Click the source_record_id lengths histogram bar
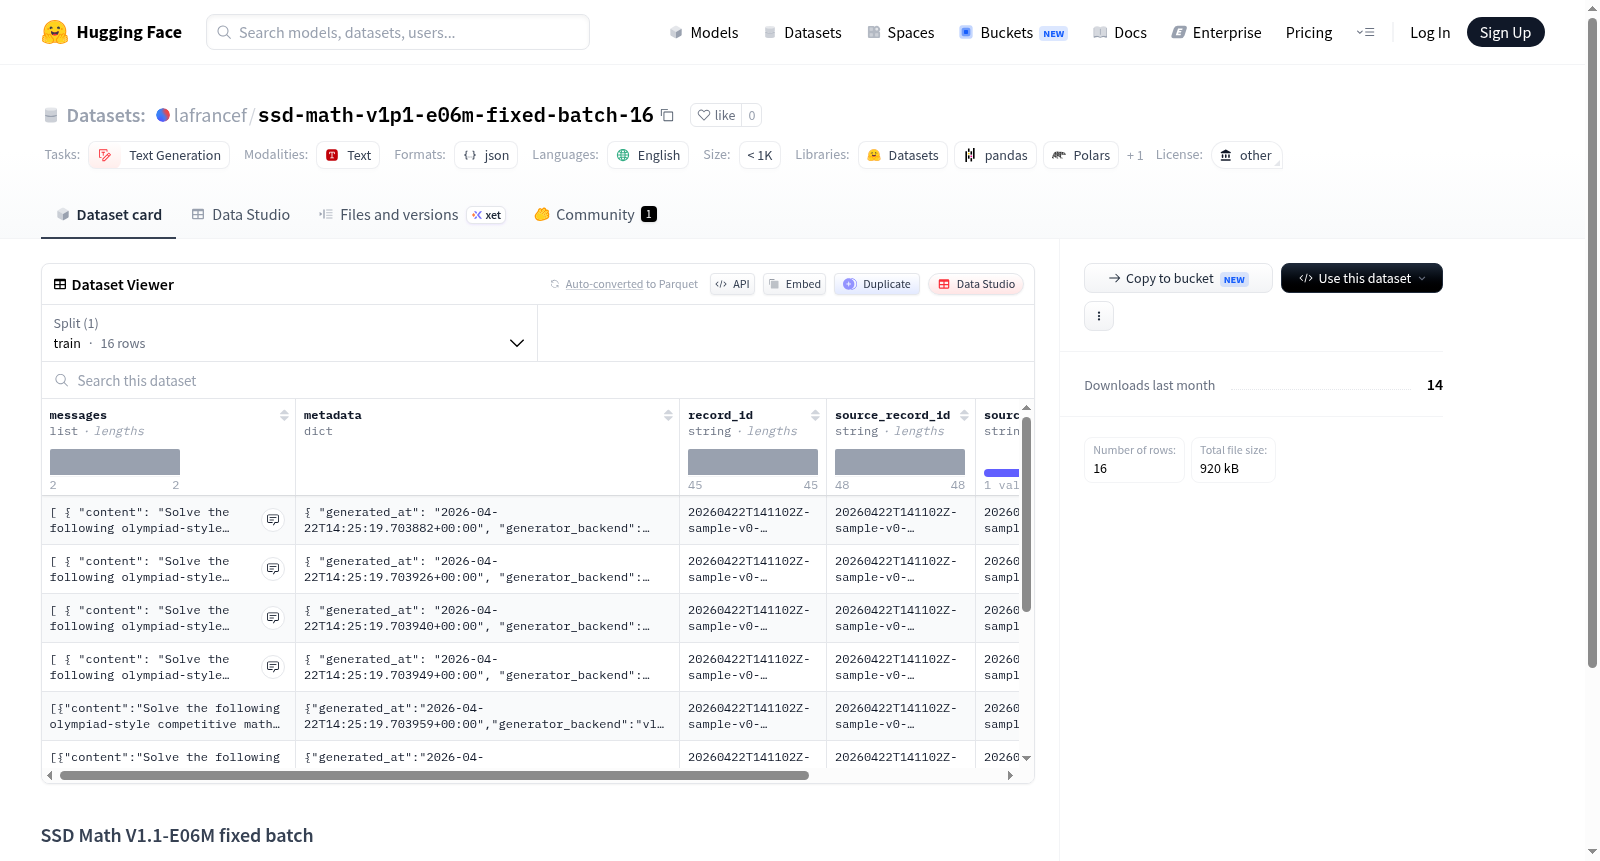Image resolution: width=1600 pixels, height=861 pixels. [900, 462]
